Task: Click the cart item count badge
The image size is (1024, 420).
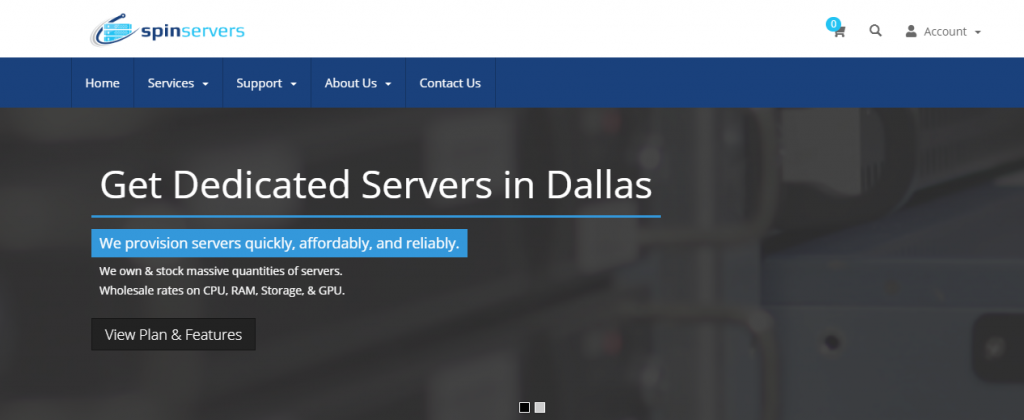Action: pyautogui.click(x=832, y=23)
